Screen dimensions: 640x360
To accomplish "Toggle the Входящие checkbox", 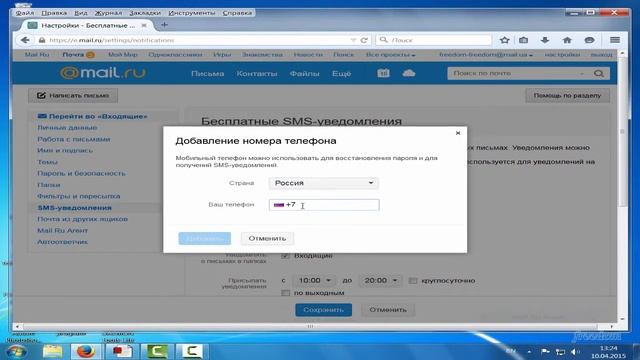I will click(x=285, y=256).
